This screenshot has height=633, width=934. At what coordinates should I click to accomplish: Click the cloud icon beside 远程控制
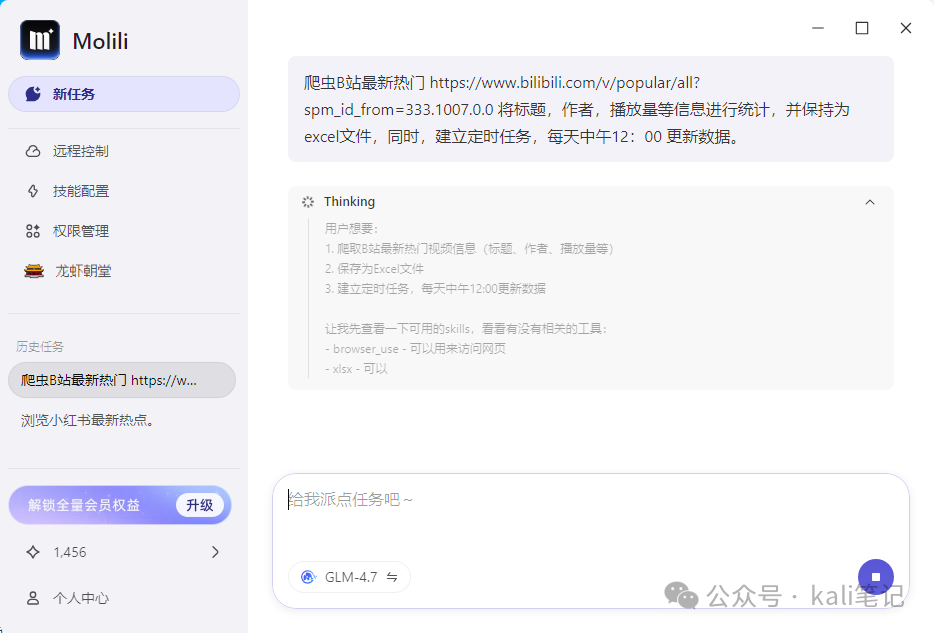(33, 151)
